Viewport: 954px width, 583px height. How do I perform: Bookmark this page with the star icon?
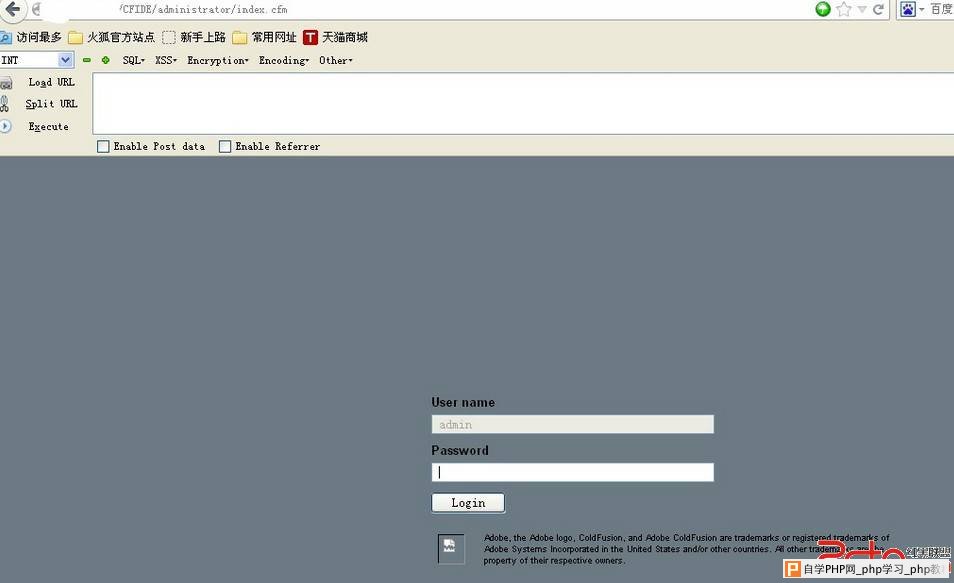click(x=843, y=9)
